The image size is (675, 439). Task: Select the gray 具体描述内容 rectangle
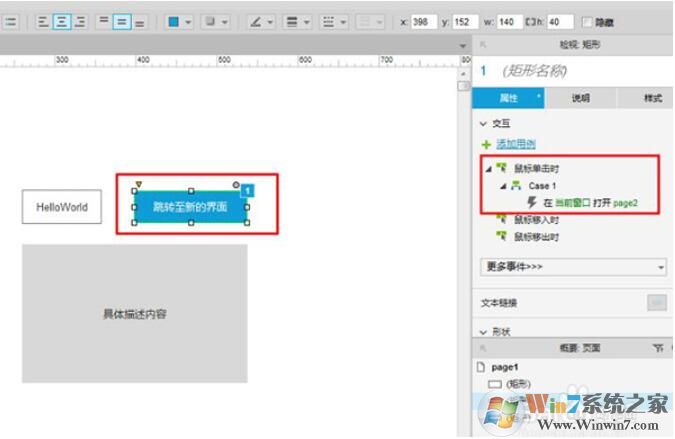pyautogui.click(x=135, y=314)
